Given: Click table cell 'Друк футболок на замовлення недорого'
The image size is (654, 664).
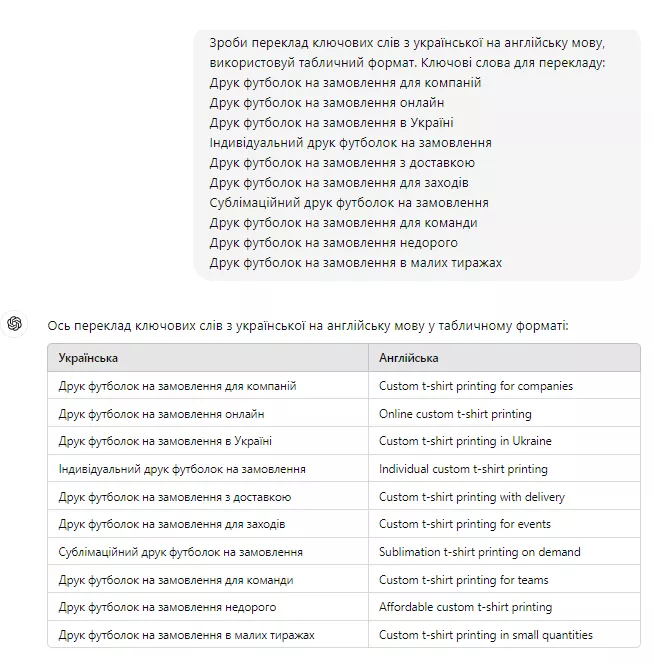Looking at the screenshot, I should pyautogui.click(x=167, y=607).
